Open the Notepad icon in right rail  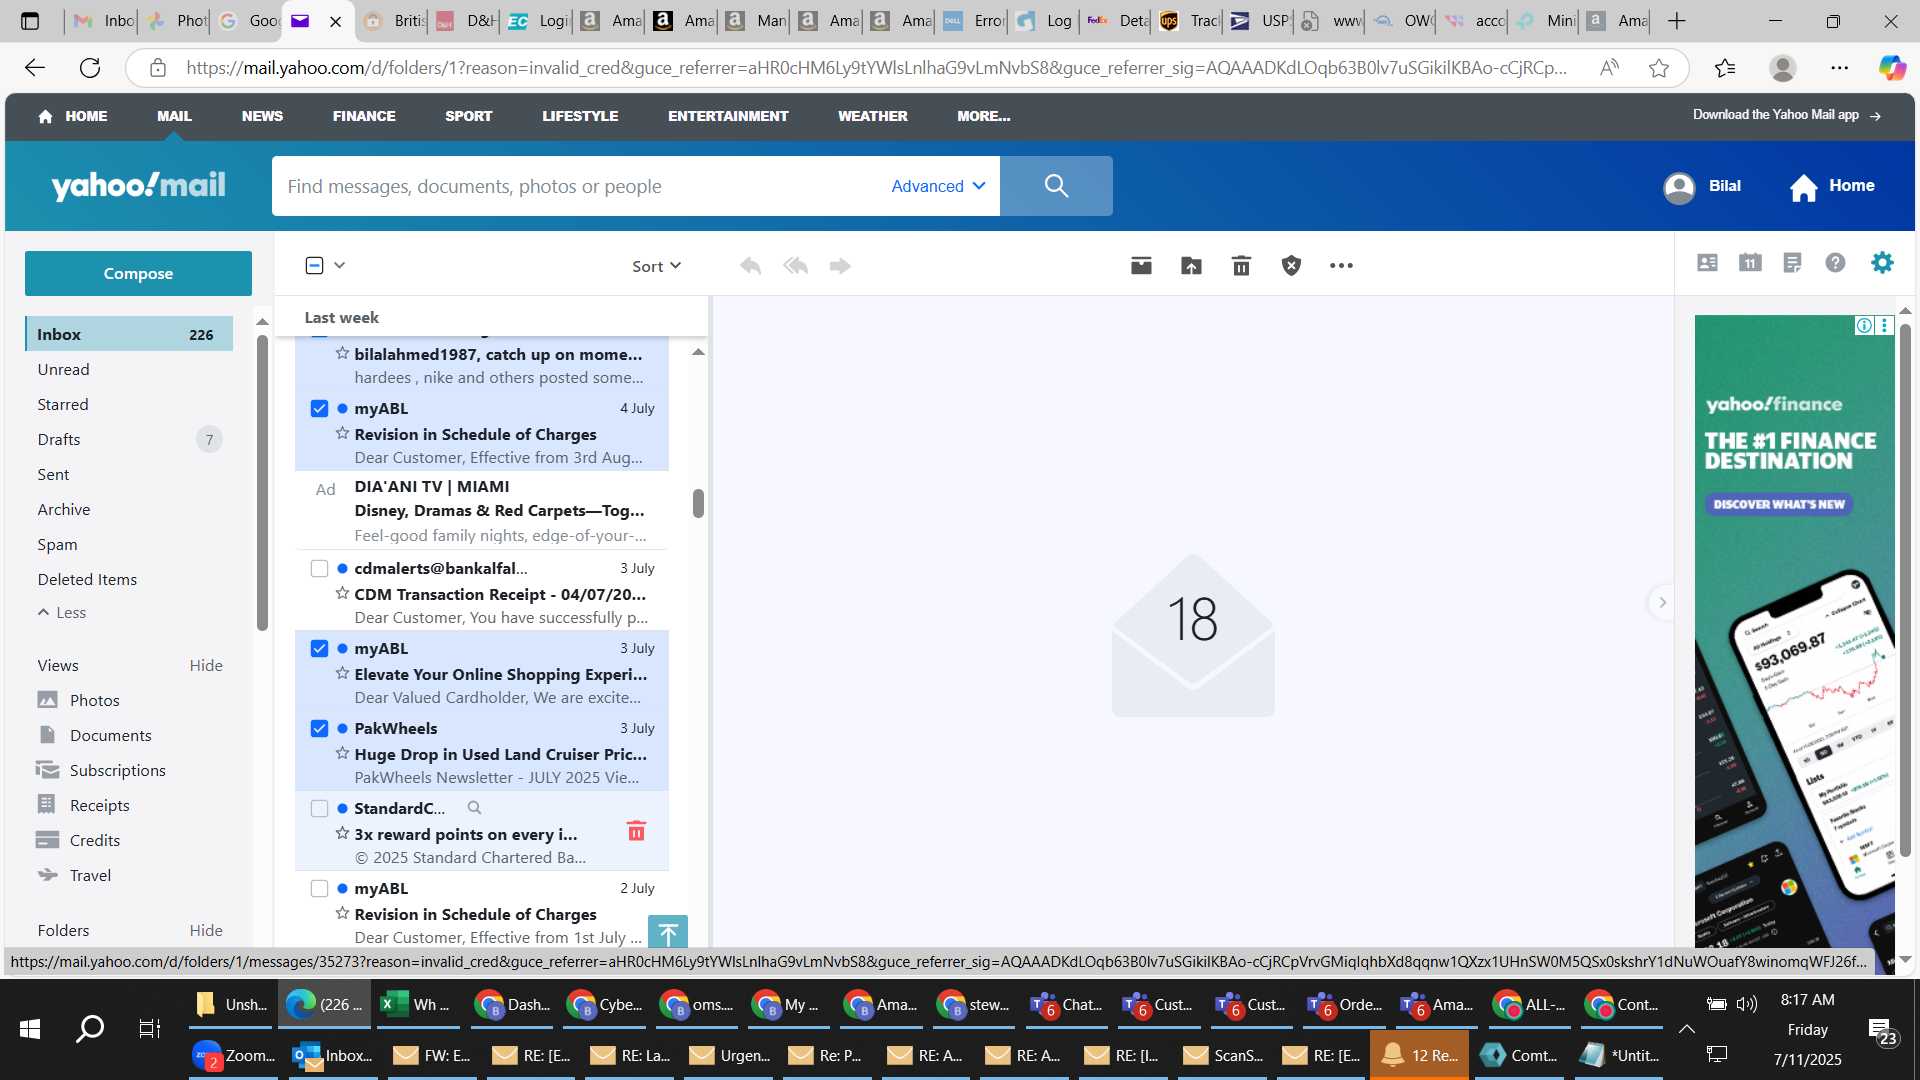[x=1792, y=263]
